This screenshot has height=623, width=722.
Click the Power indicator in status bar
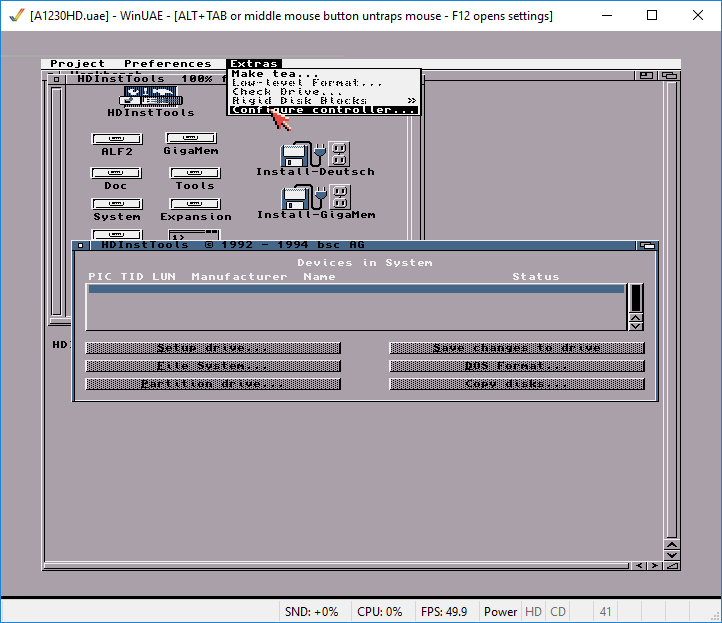coord(500,611)
